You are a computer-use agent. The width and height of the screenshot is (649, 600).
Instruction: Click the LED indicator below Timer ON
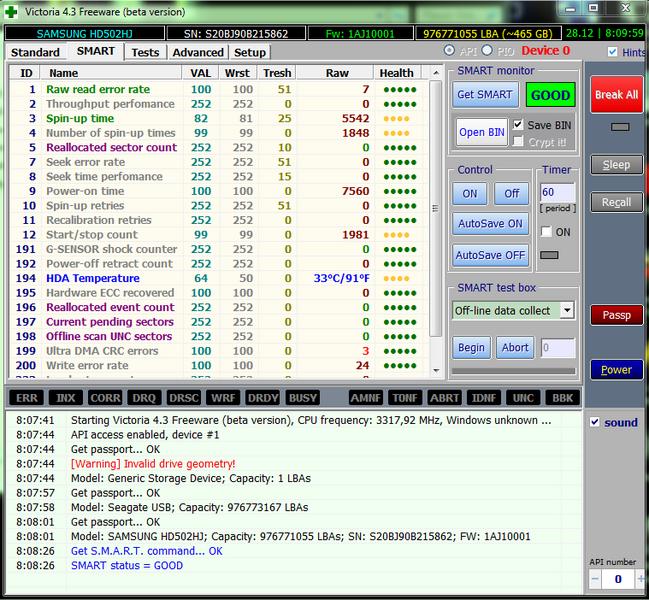[x=549, y=255]
